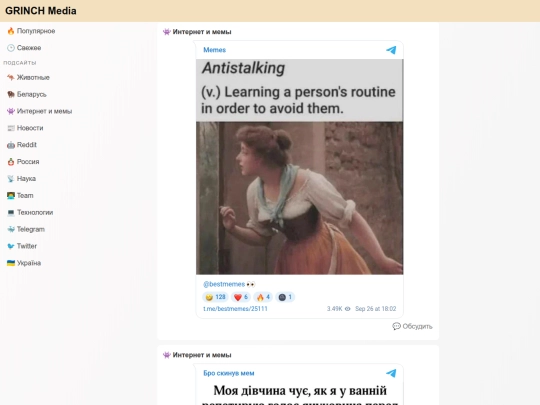Click the matryoshka icon for Россия
This screenshot has height=405, width=540.
[11, 162]
